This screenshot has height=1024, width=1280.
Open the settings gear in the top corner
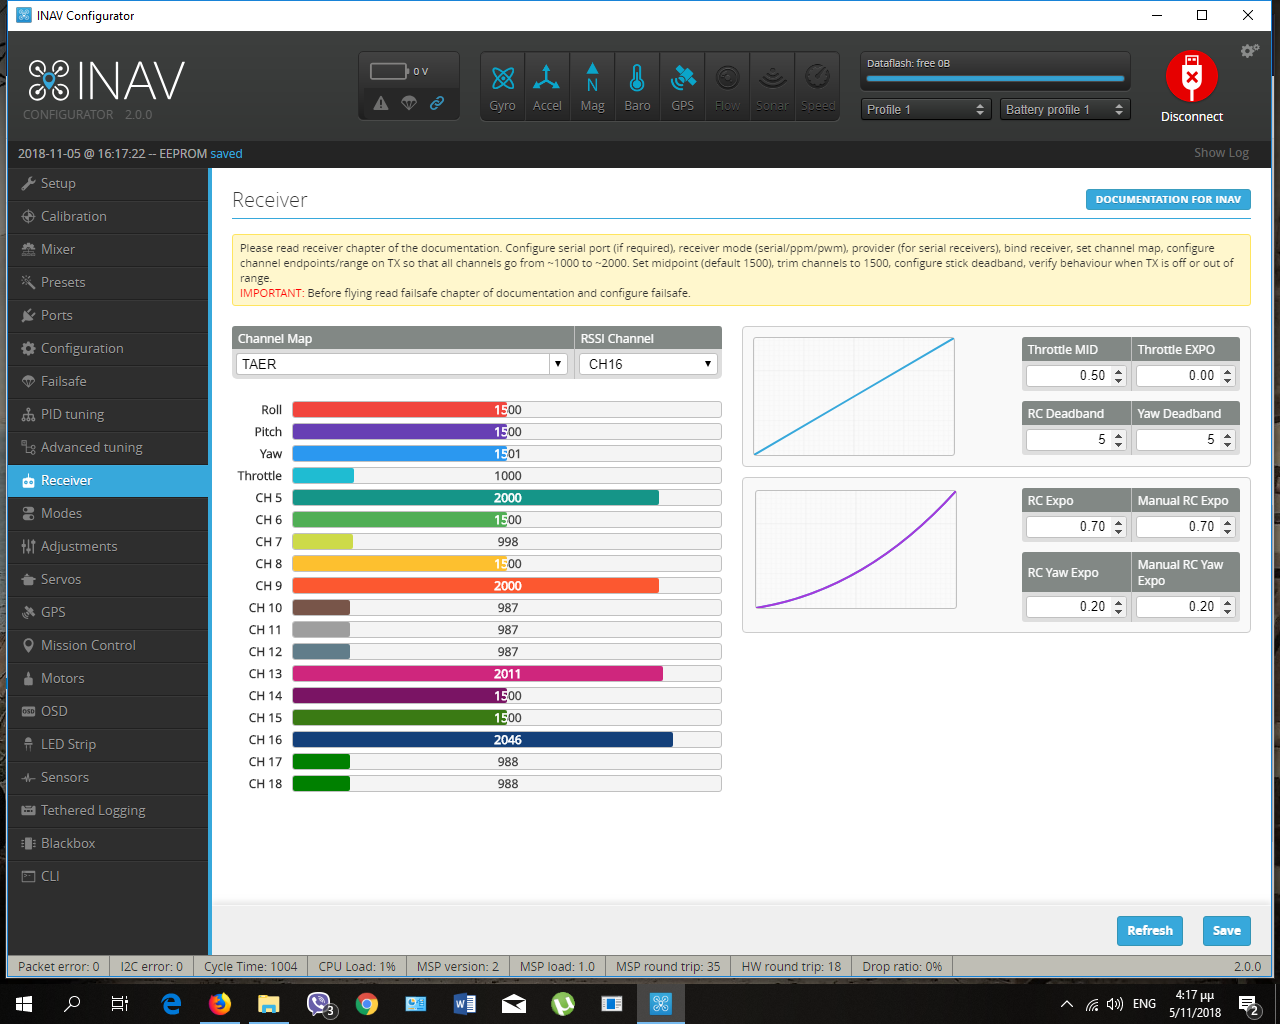[x=1249, y=51]
